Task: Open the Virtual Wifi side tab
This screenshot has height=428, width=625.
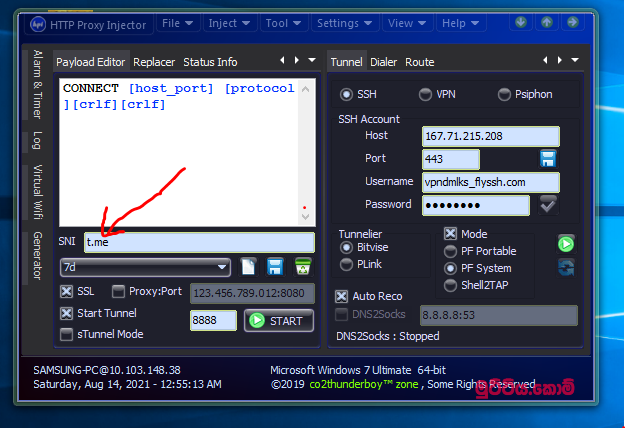Action: tap(37, 192)
